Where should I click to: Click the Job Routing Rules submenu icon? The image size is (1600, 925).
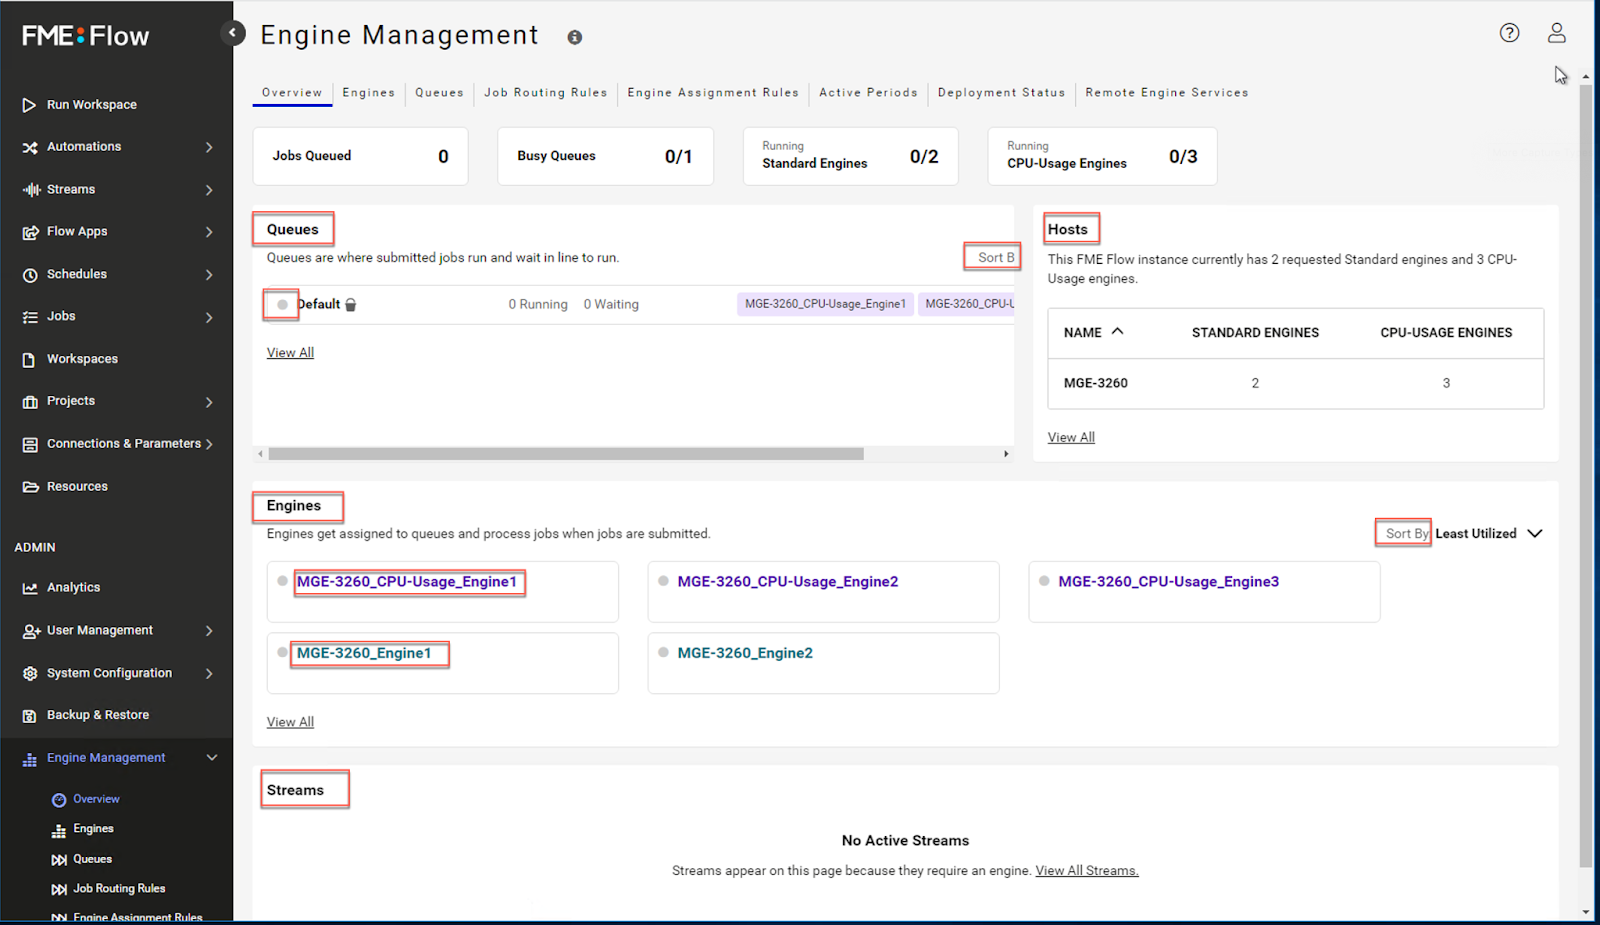tap(59, 889)
